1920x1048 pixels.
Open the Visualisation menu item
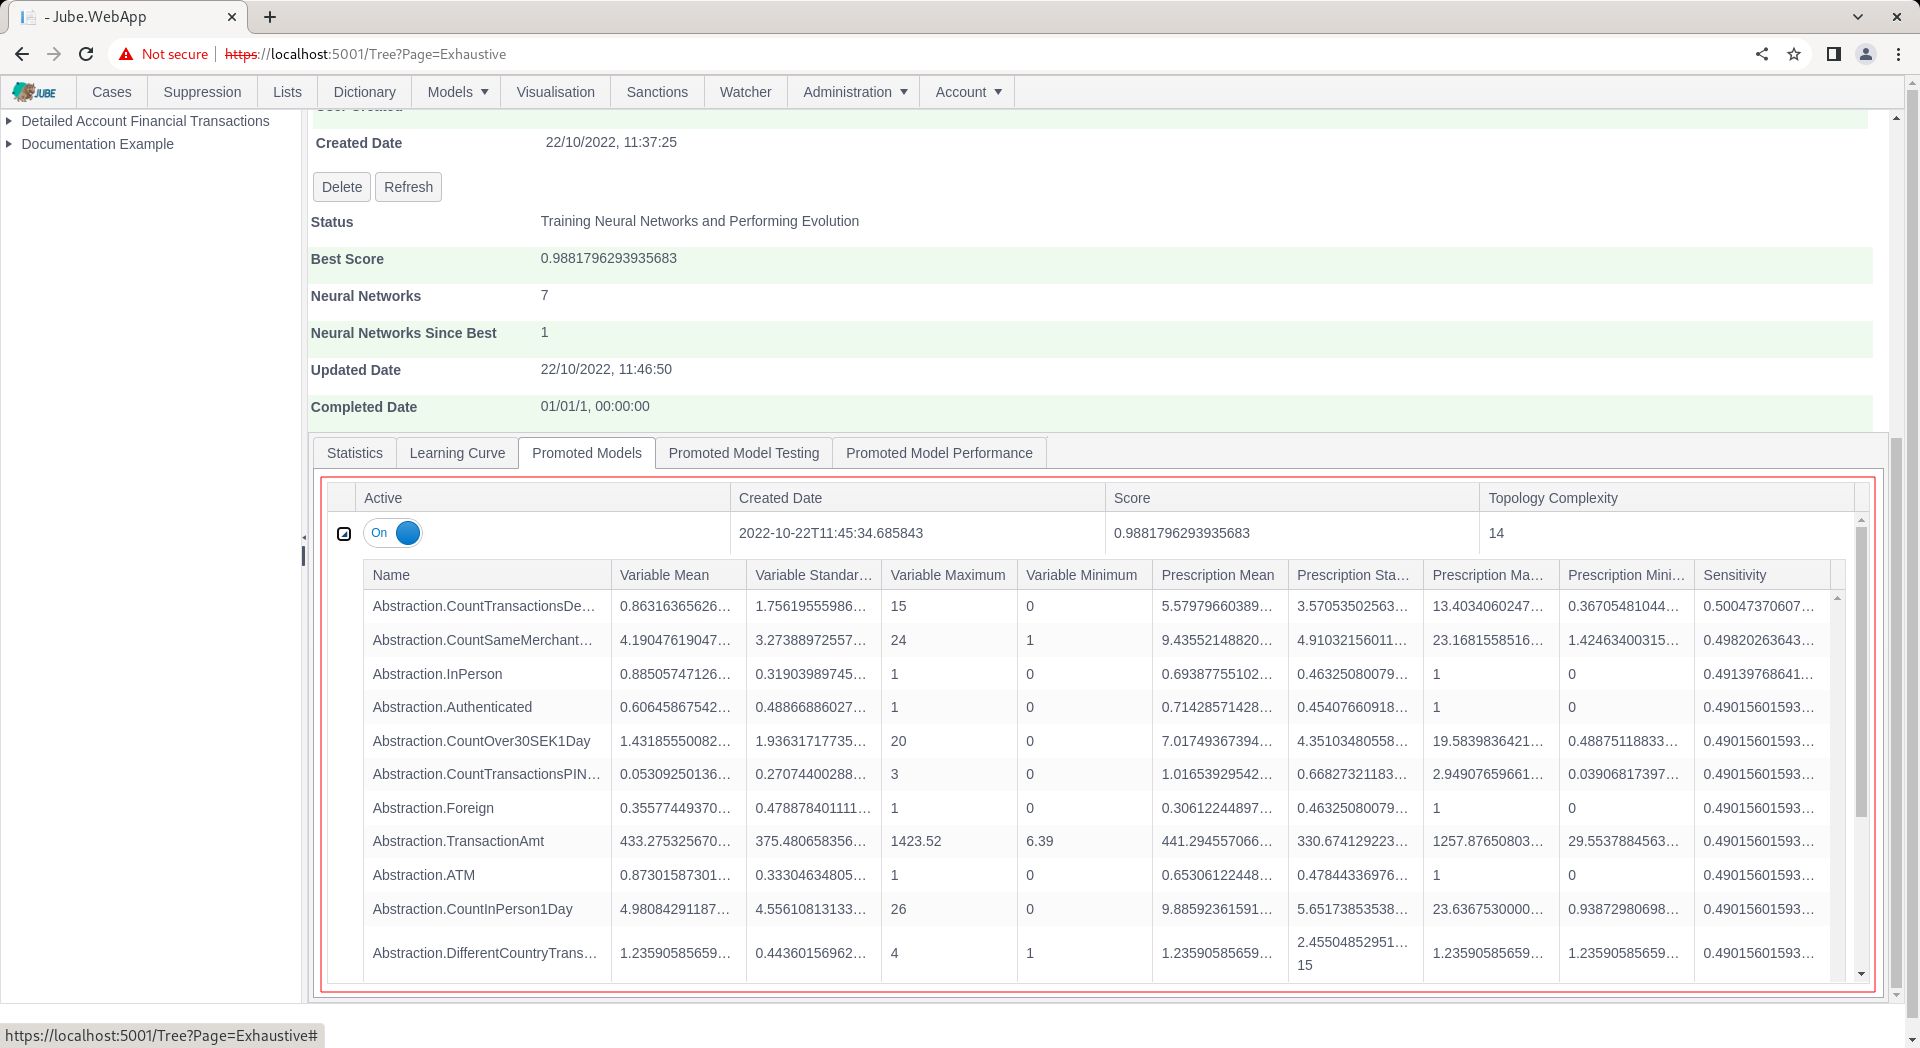click(556, 92)
